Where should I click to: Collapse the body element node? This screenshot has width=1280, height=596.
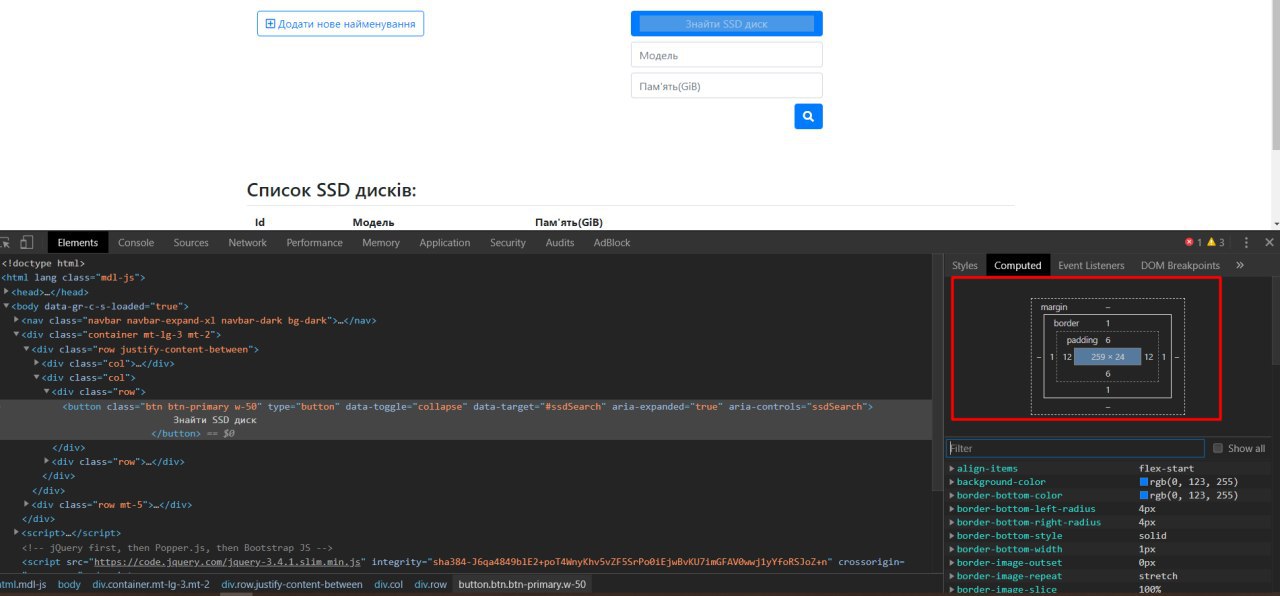6,306
